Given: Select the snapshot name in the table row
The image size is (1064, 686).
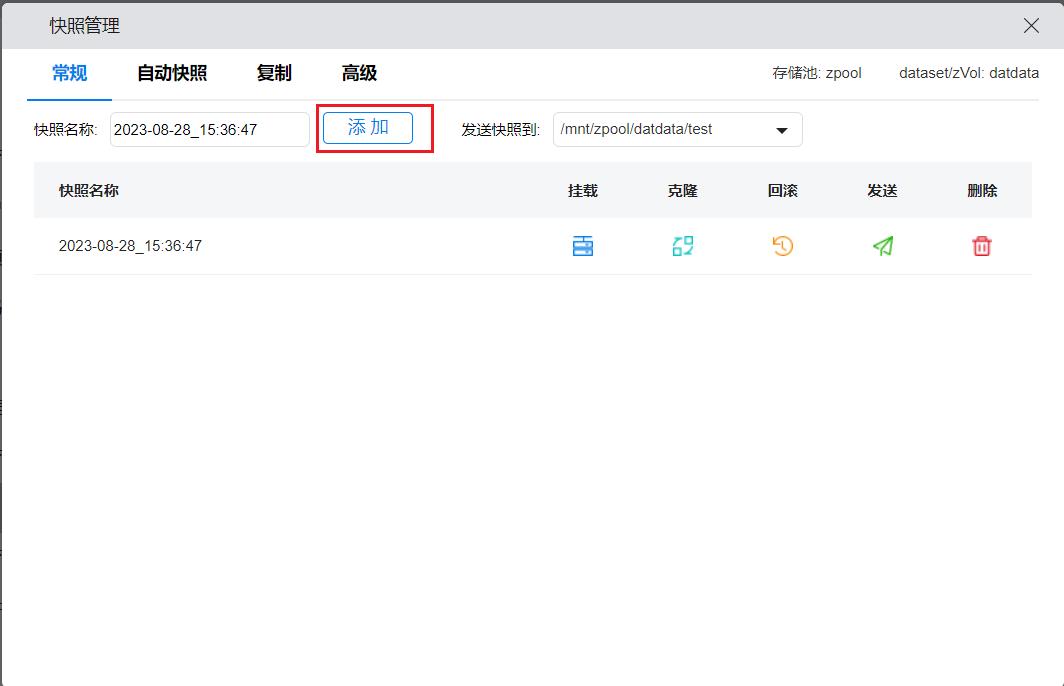Looking at the screenshot, I should (x=130, y=246).
